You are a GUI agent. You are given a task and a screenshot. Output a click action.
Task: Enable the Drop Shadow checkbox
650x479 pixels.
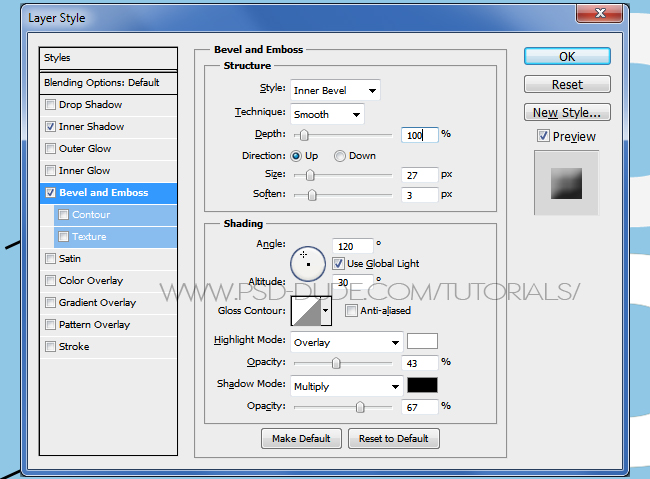coord(50,105)
